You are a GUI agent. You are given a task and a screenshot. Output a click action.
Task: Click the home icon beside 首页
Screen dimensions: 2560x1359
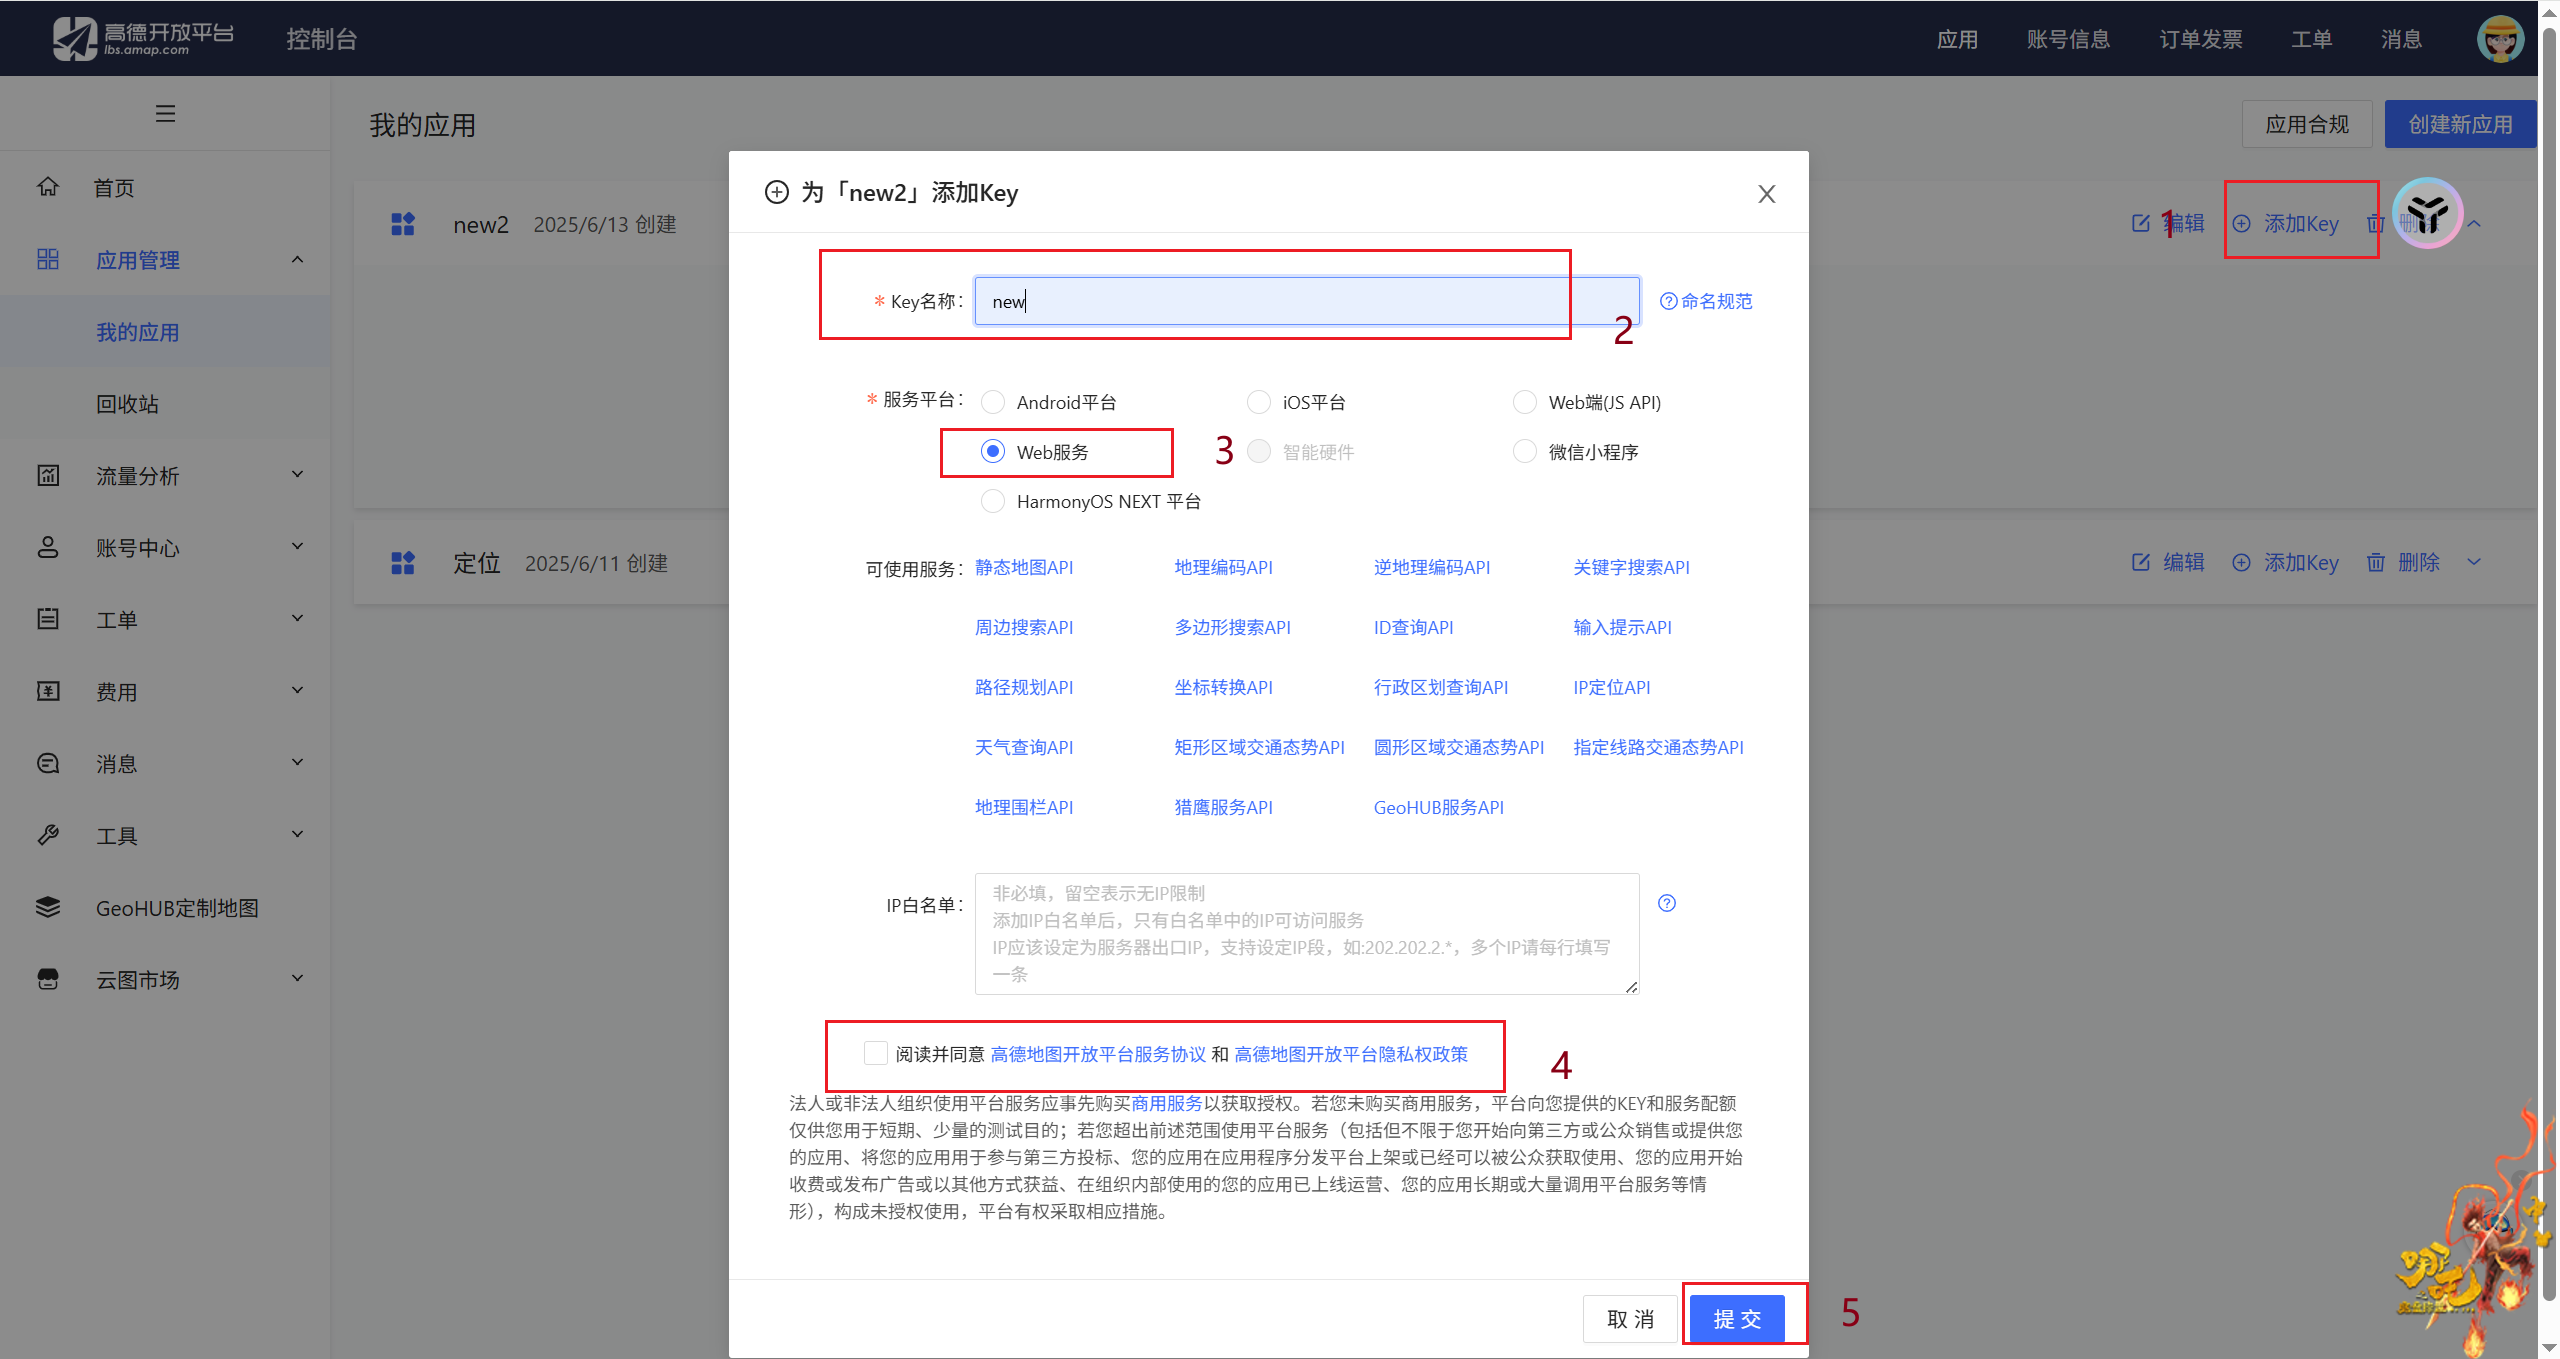pos(48,187)
